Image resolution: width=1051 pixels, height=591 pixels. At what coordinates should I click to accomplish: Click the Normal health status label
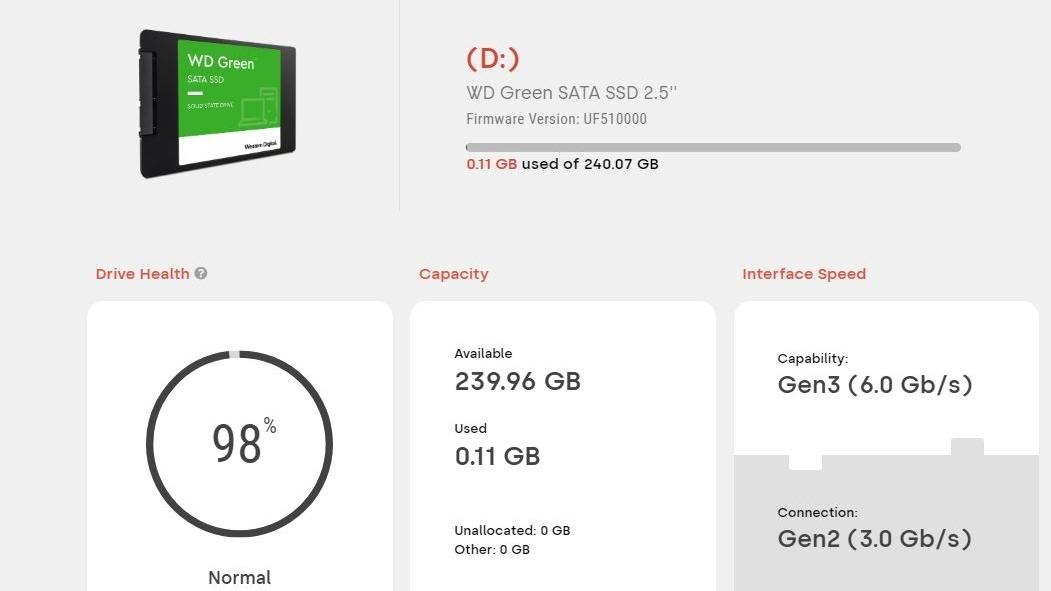point(239,577)
